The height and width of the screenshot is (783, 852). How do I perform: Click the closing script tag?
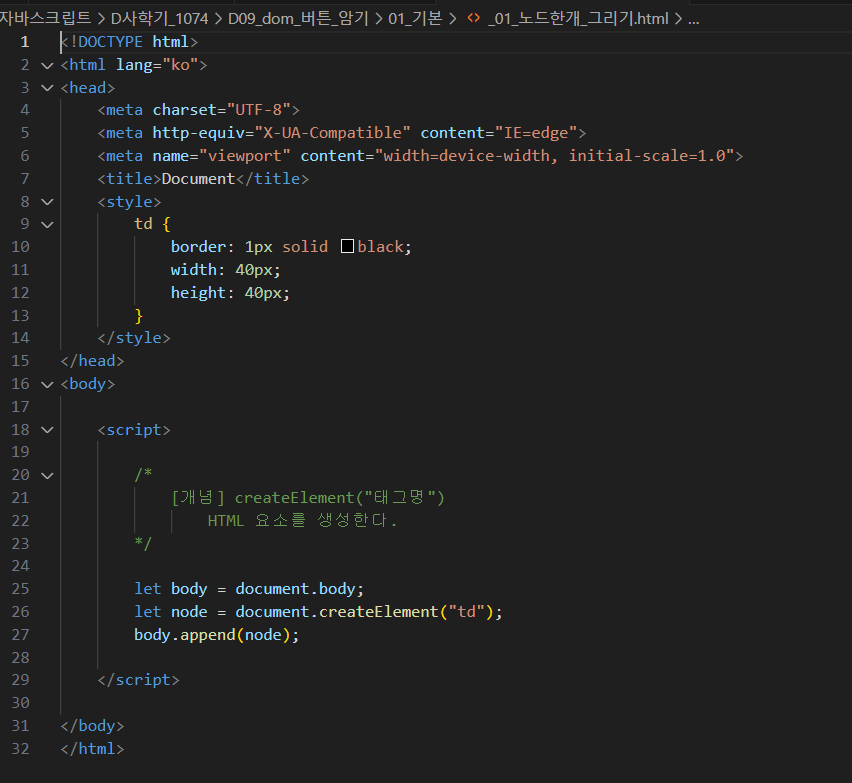[139, 680]
